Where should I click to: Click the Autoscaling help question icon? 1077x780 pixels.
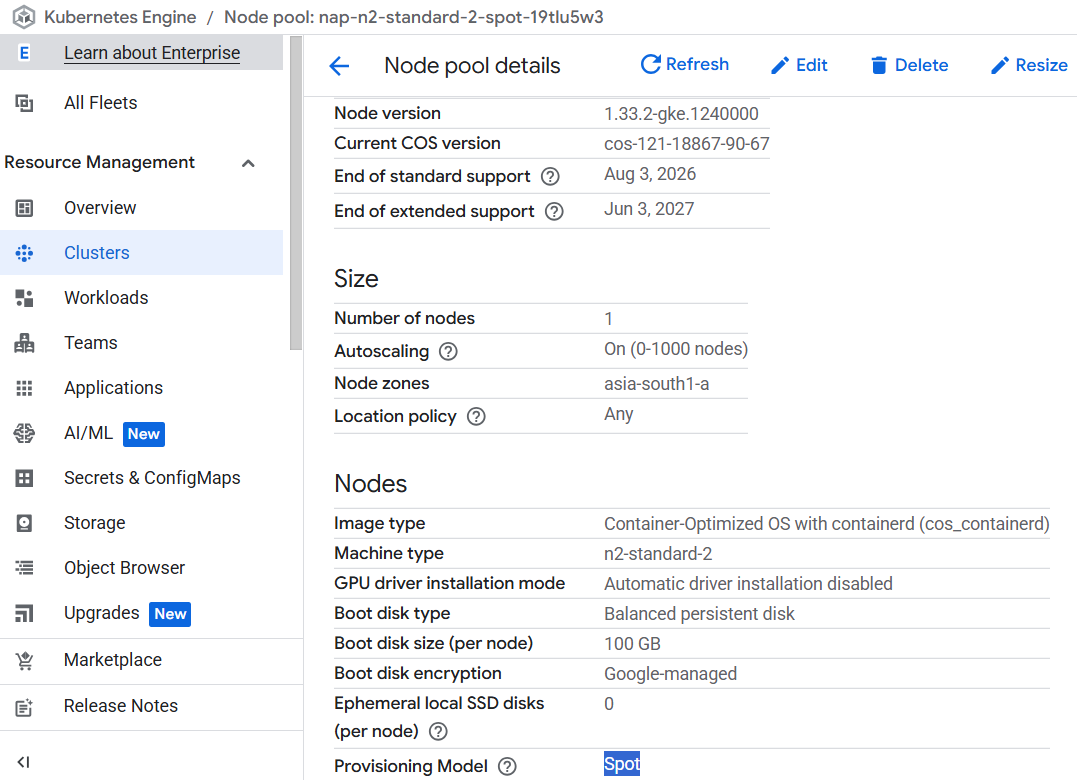point(448,352)
